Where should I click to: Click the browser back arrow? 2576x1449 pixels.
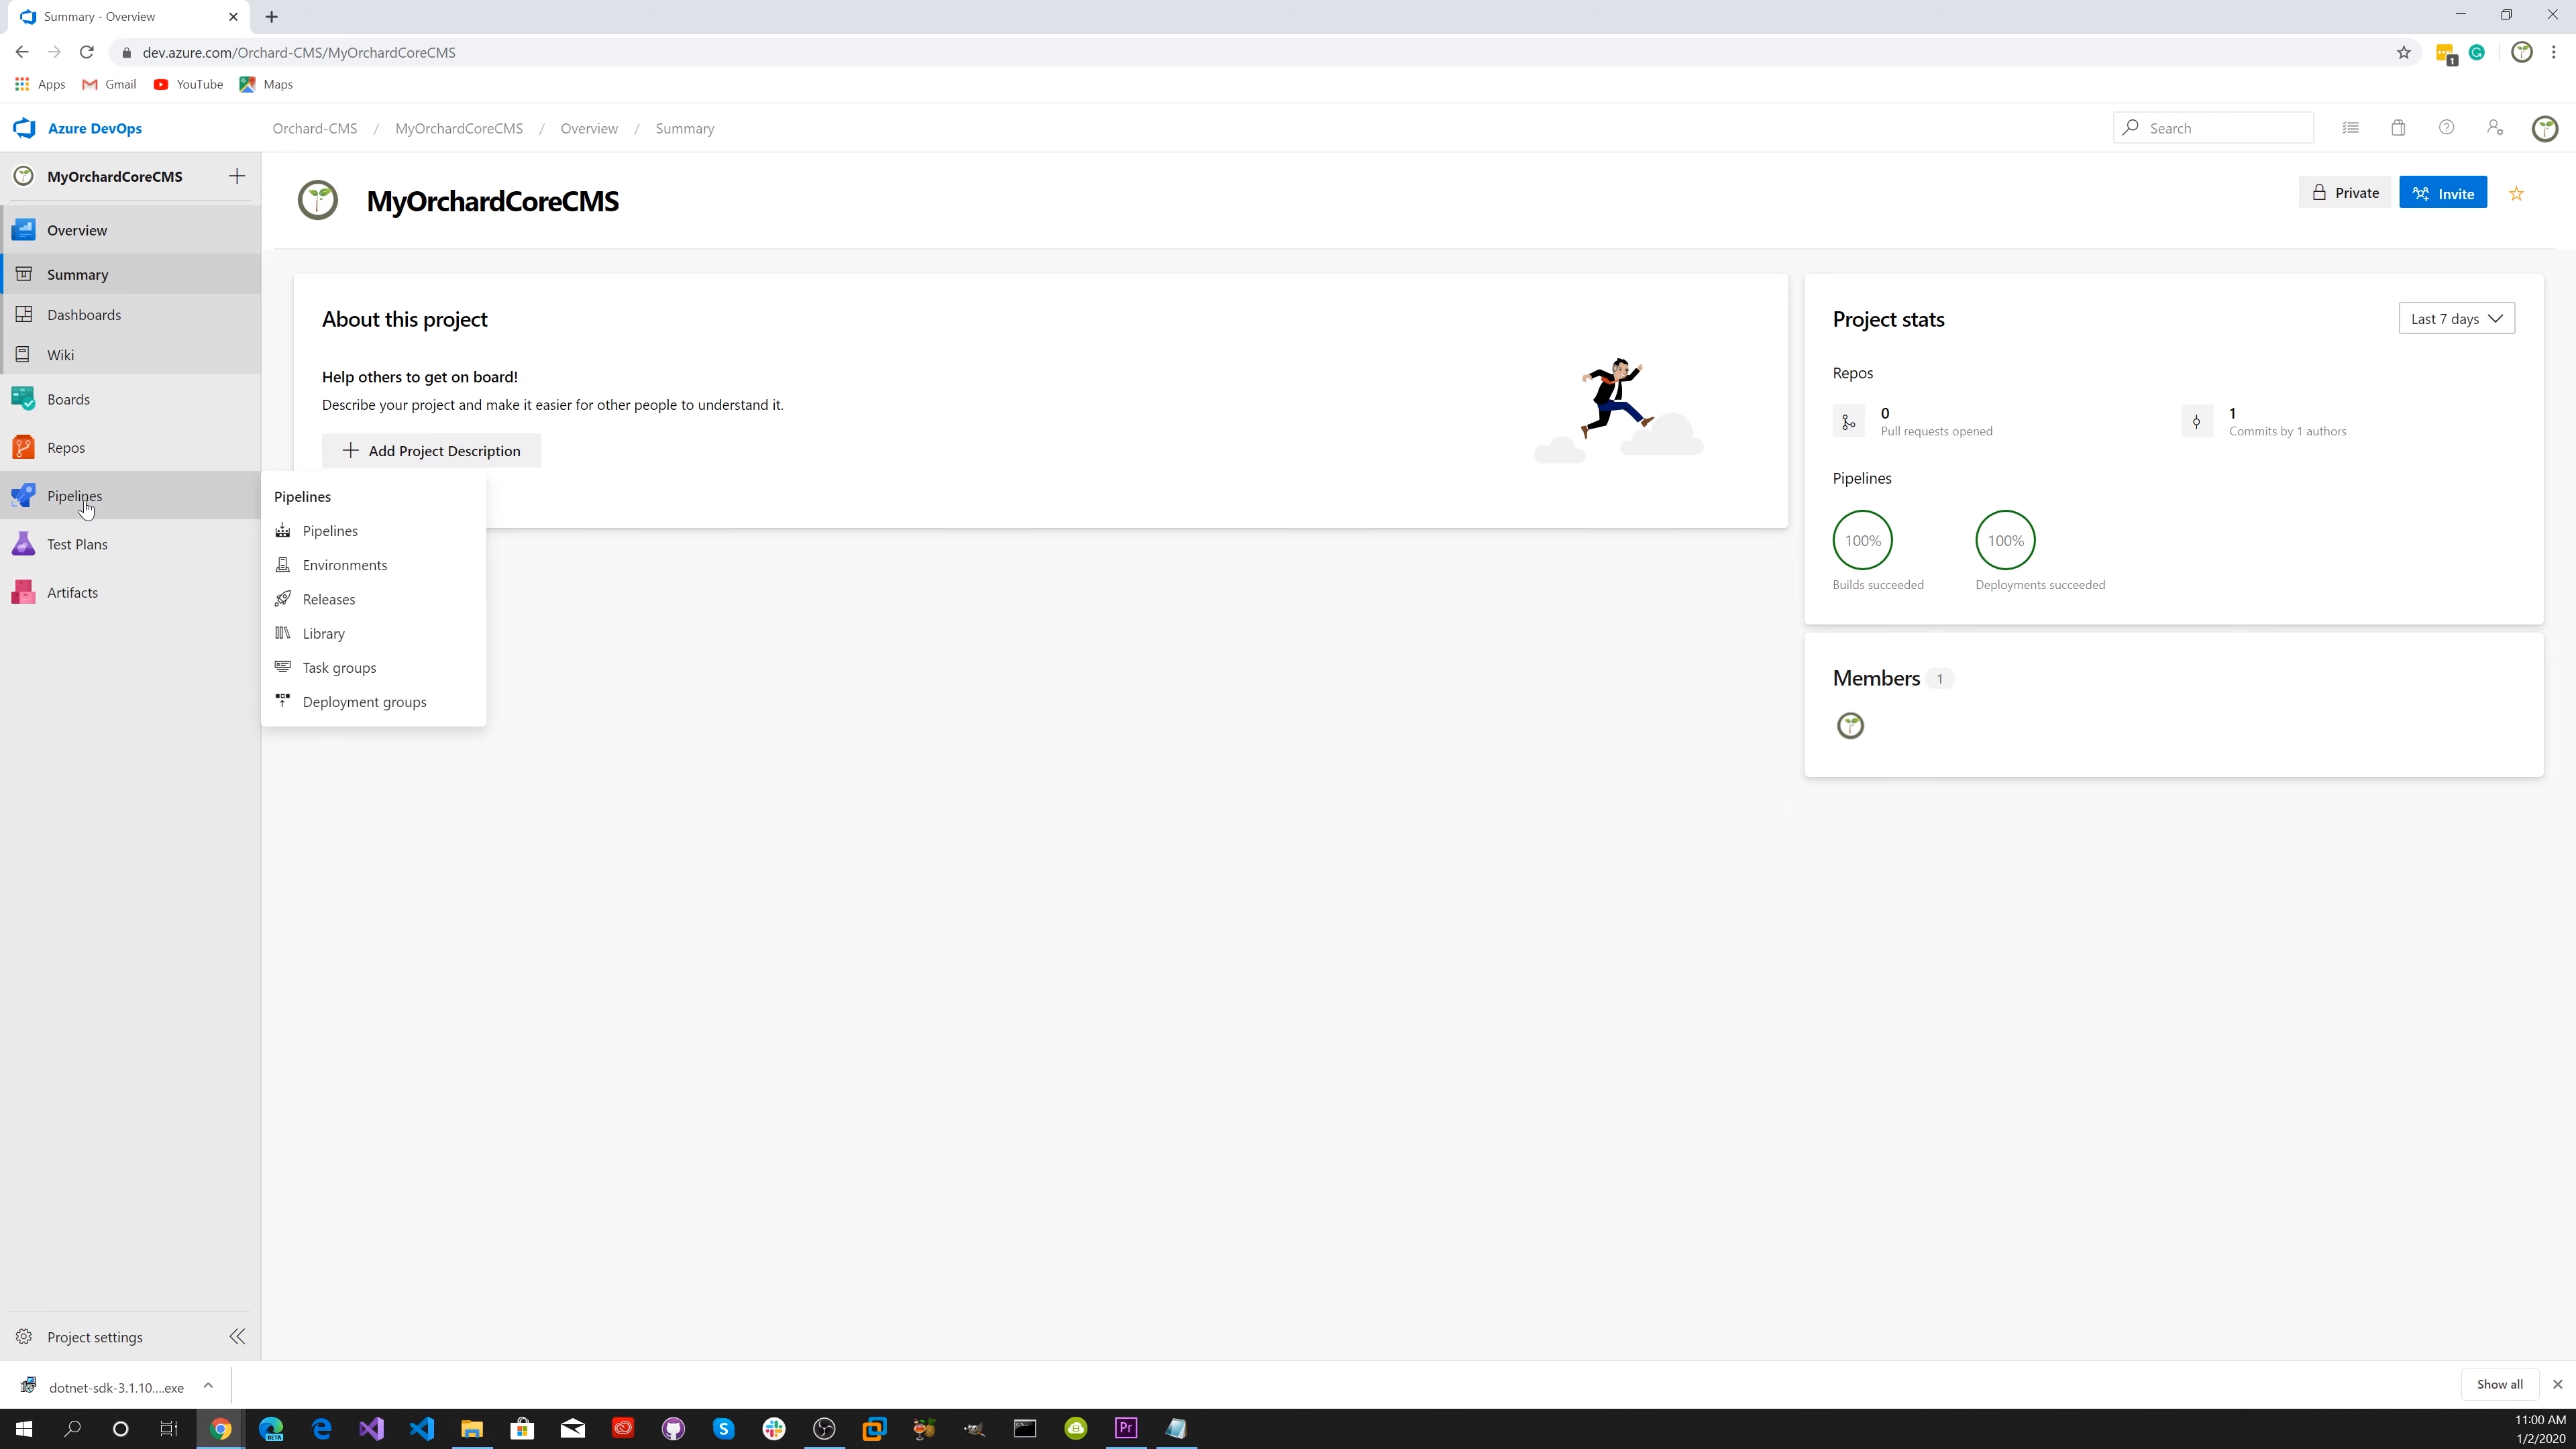[x=22, y=52]
